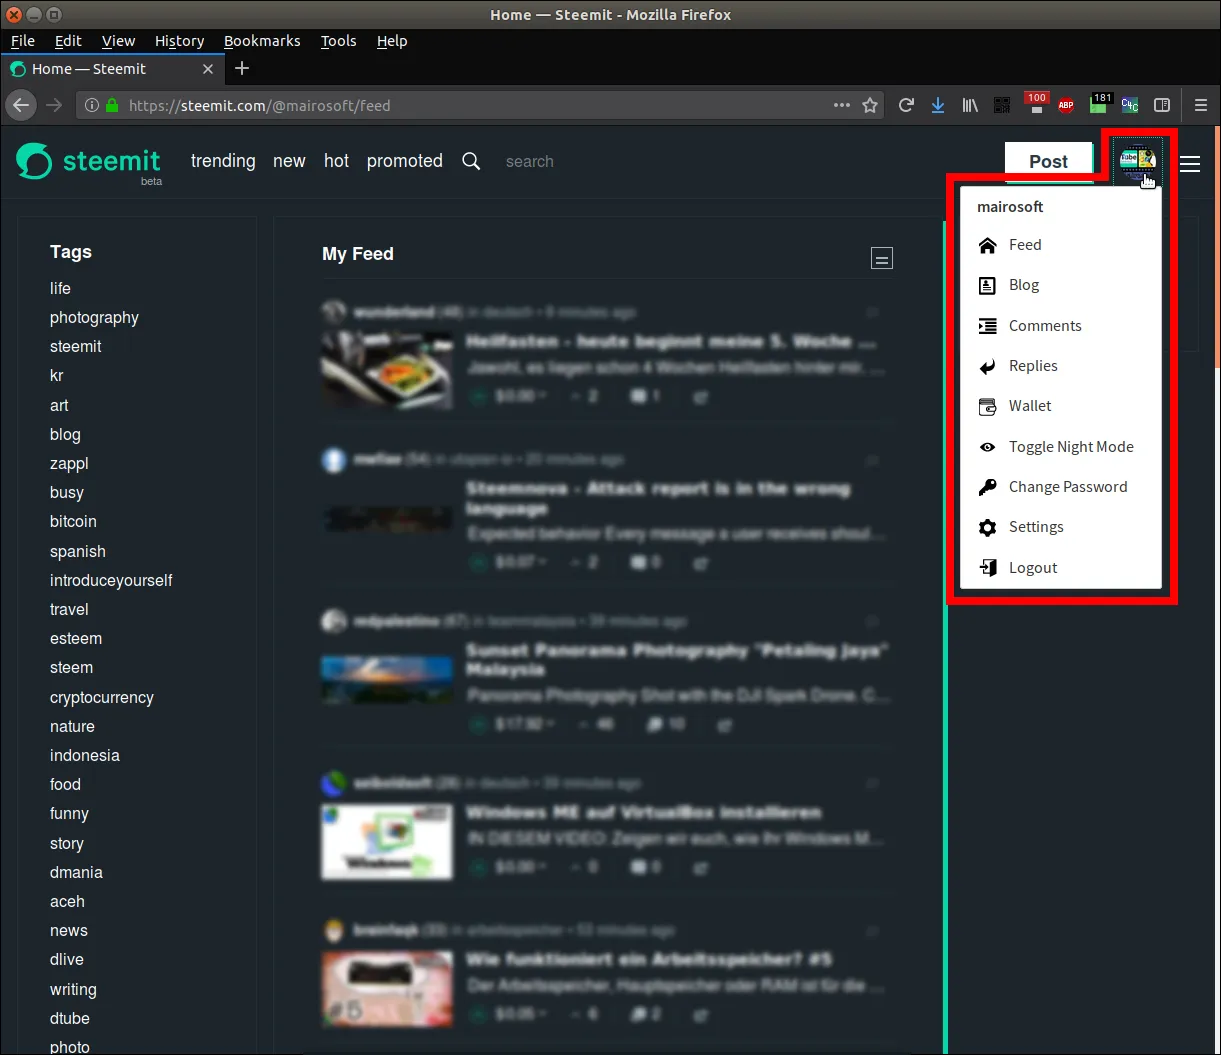The image size is (1221, 1055).
Task: Select the life tag
Action: pos(60,289)
